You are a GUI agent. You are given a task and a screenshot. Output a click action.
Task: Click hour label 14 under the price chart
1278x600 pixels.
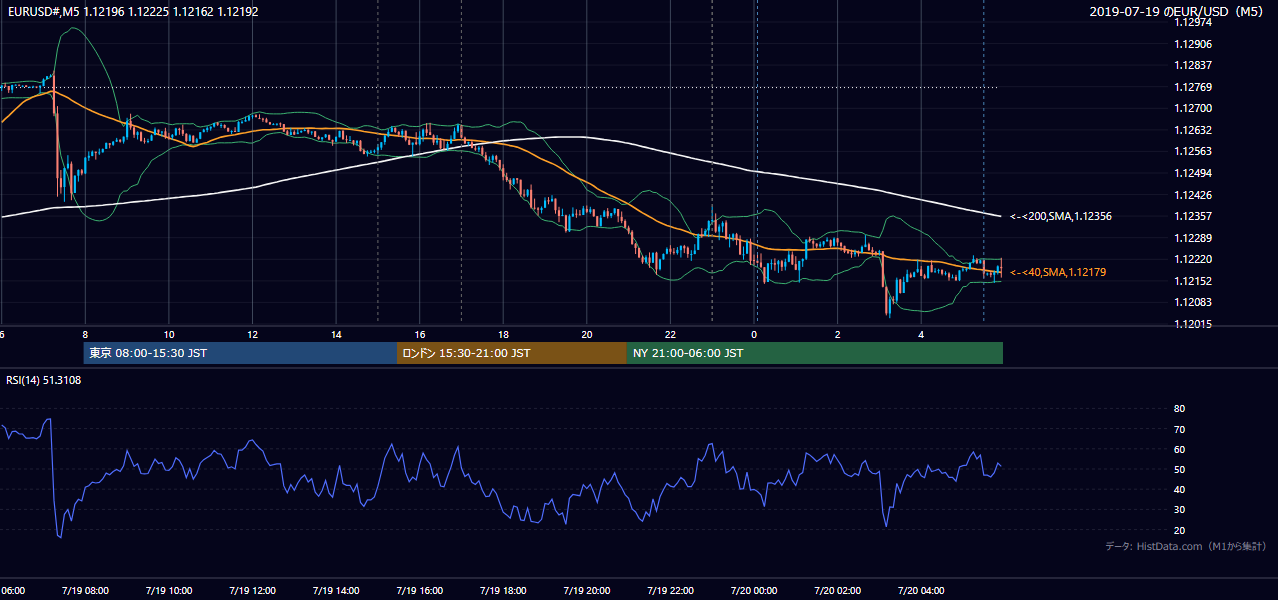[336, 334]
